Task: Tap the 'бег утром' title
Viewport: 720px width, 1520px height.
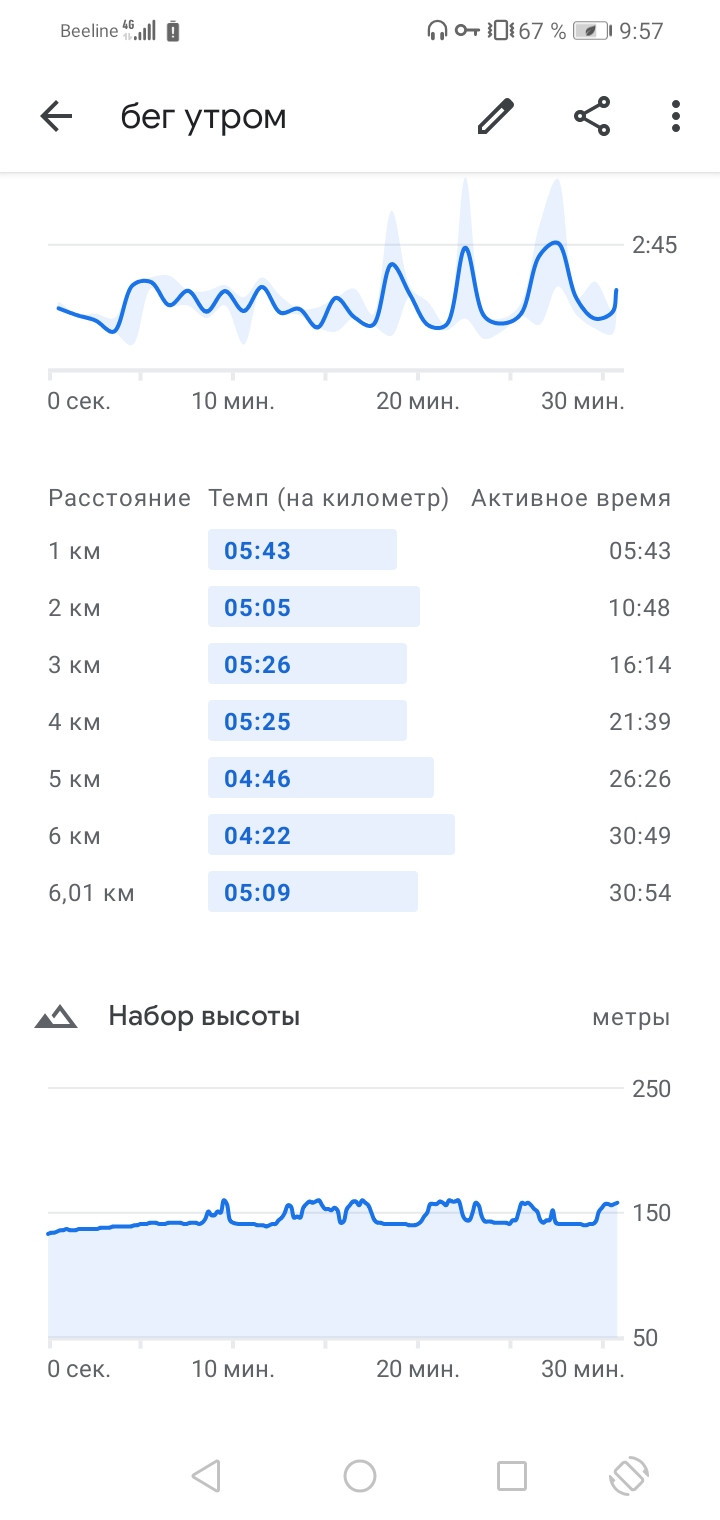Action: coord(204,117)
